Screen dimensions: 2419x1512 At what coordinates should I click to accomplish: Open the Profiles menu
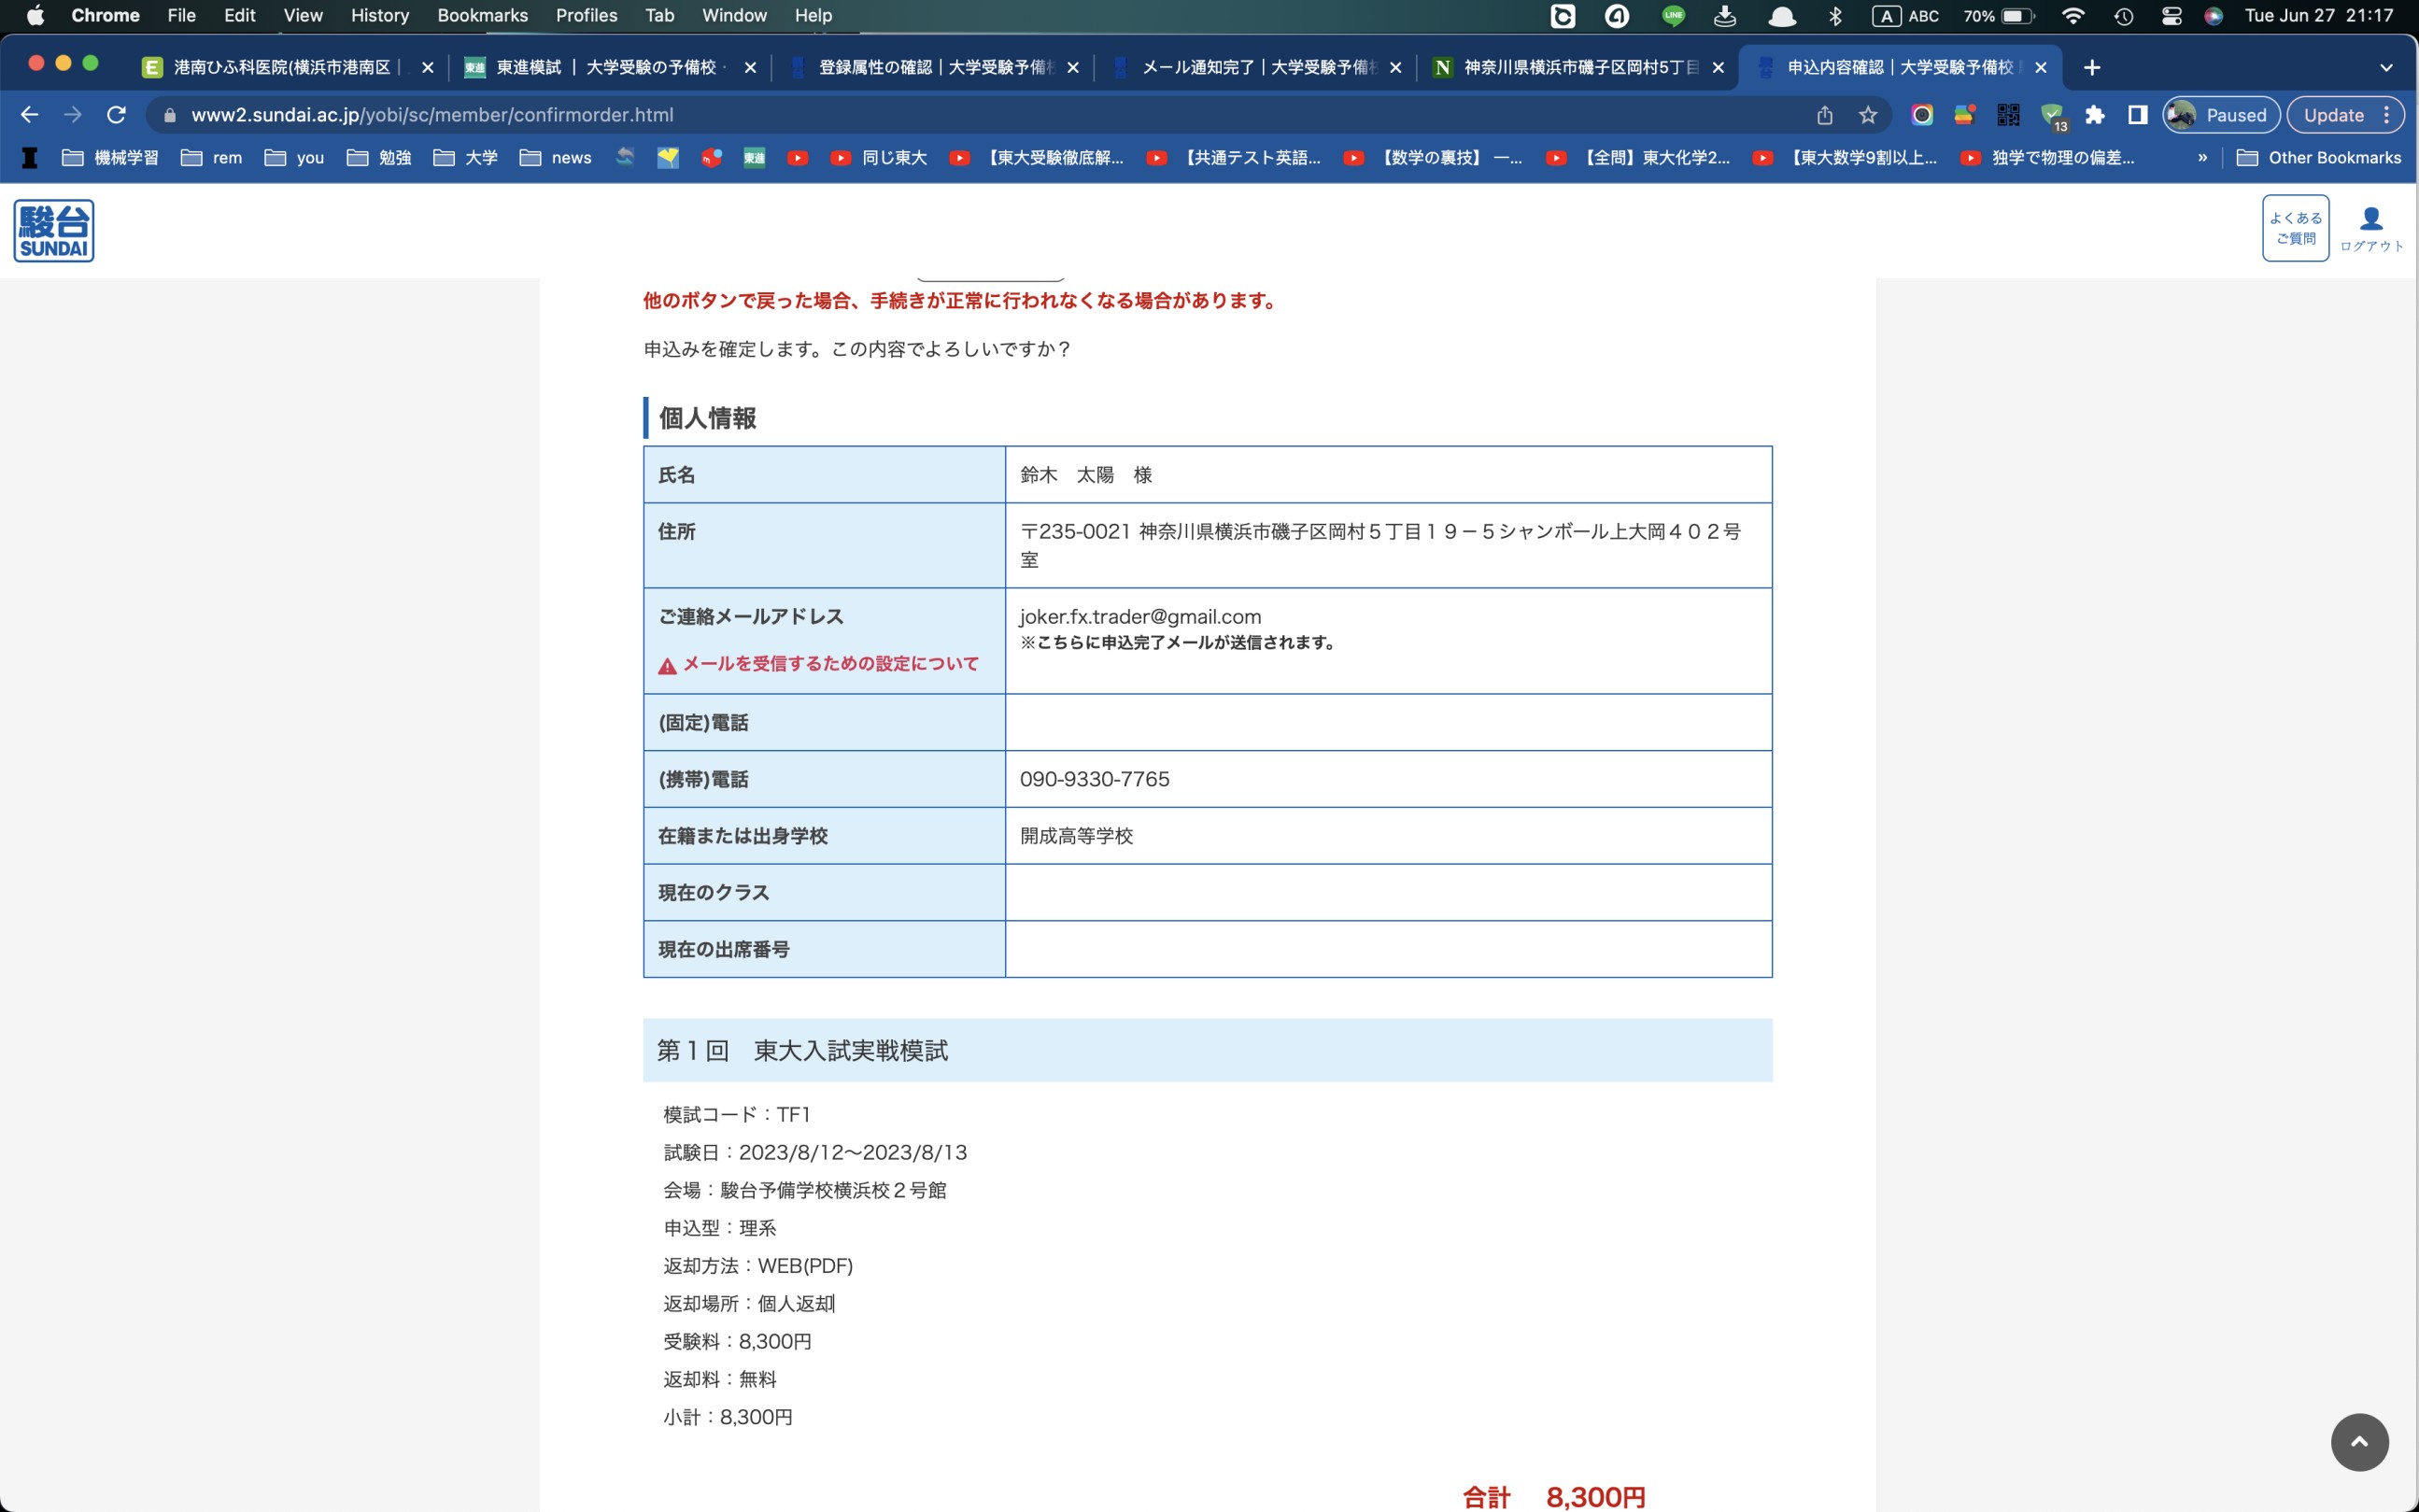586,15
